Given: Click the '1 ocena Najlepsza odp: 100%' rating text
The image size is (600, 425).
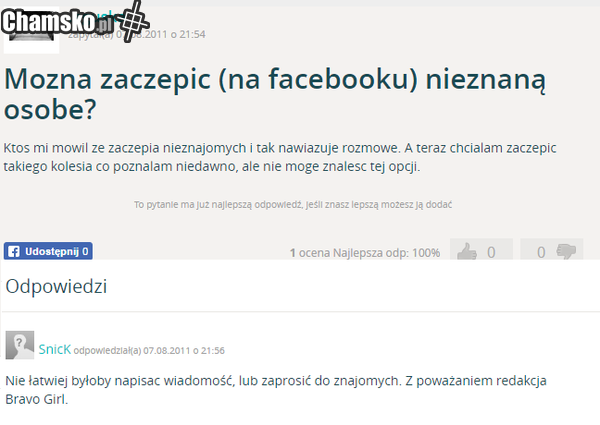Looking at the screenshot, I should coord(364,253).
